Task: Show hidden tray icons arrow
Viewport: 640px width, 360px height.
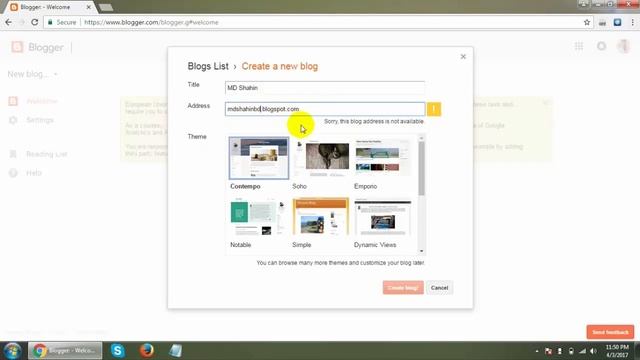Action: pyautogui.click(x=537, y=351)
